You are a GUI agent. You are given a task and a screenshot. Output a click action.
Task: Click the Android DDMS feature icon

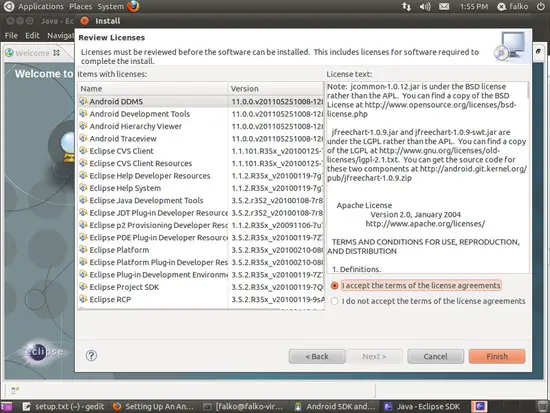83,101
